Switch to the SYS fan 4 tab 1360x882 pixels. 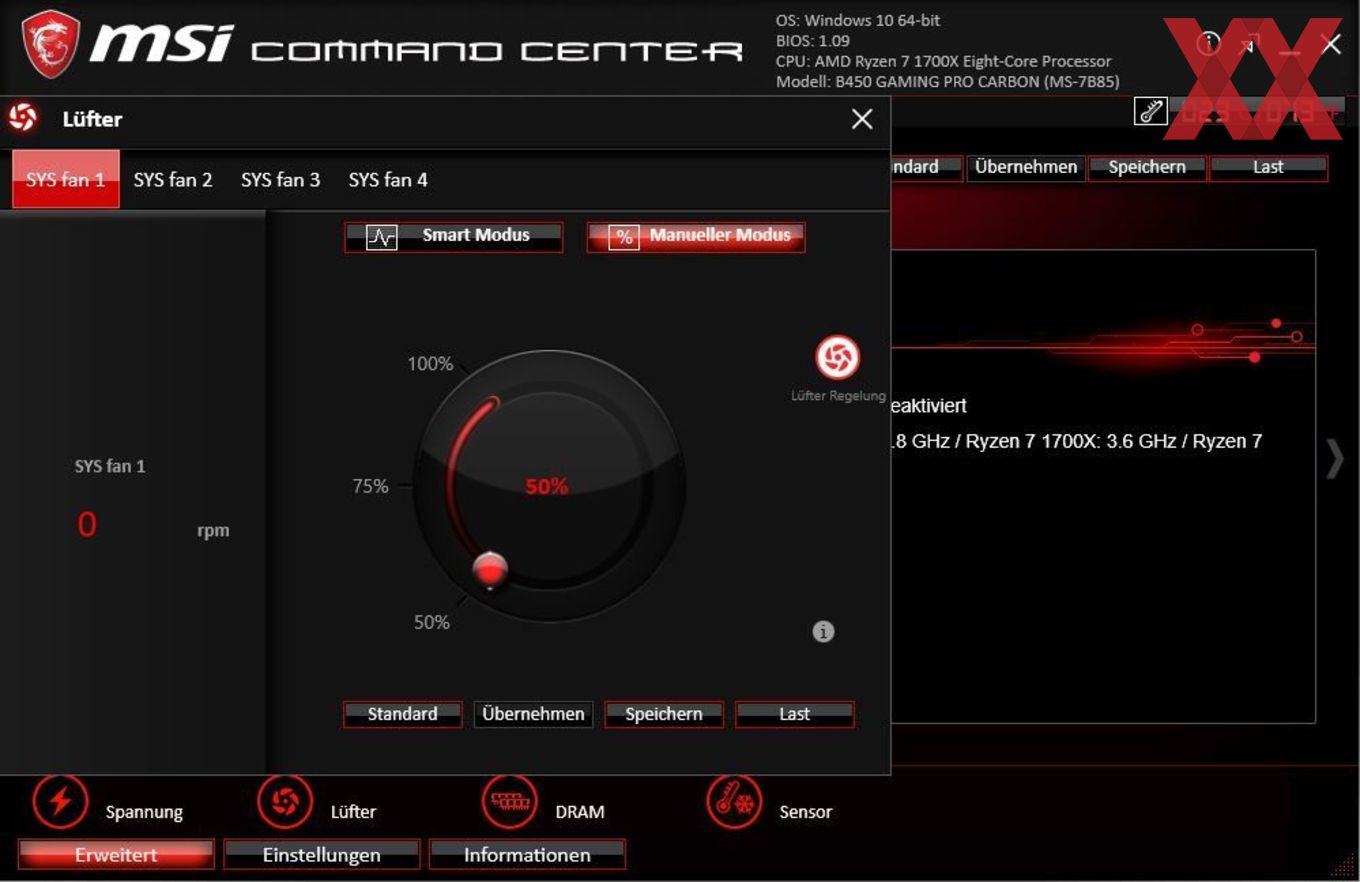tap(388, 180)
